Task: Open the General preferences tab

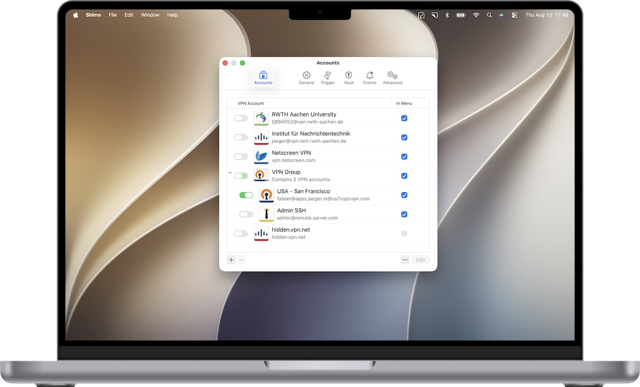Action: (306, 77)
